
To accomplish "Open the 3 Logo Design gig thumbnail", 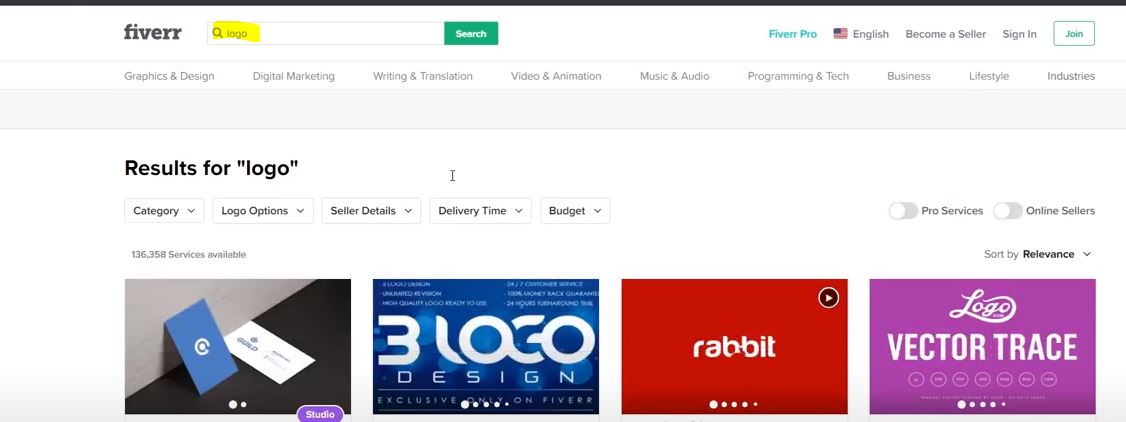I will (x=485, y=346).
